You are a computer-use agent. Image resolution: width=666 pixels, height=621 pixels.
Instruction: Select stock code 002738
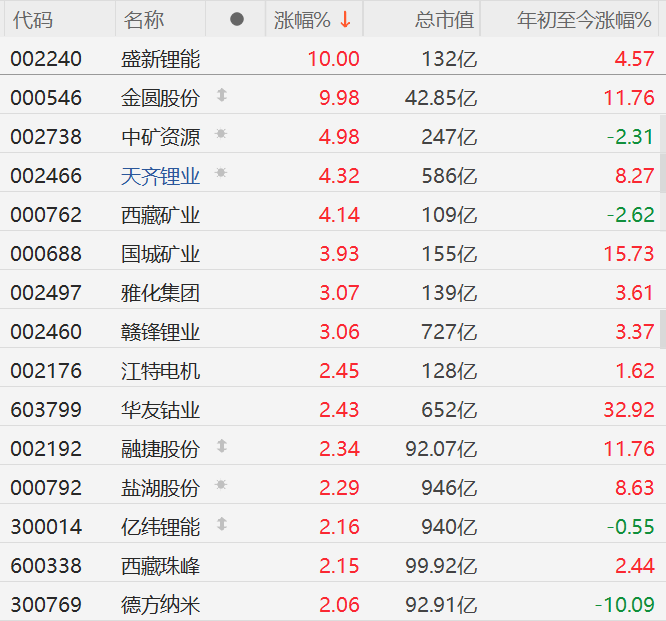click(x=46, y=137)
